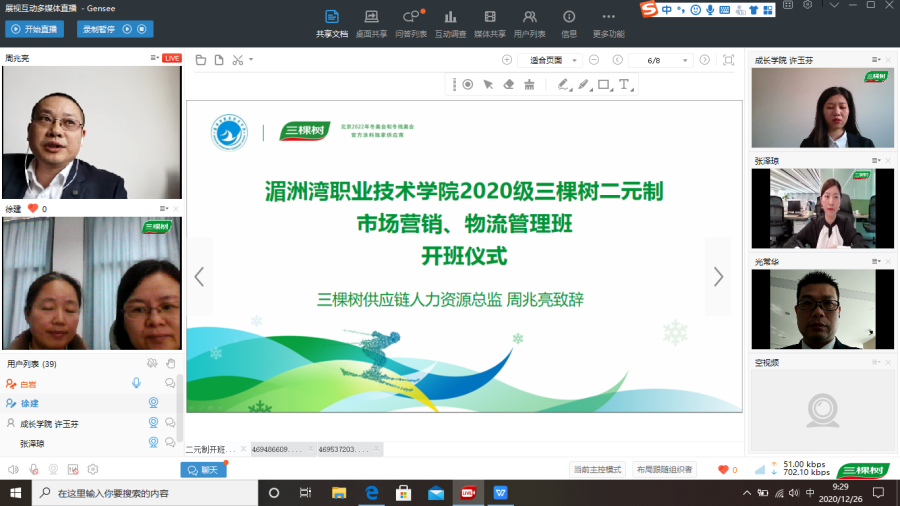Open the 适合页面 zoom dropdown

[x=575, y=60]
